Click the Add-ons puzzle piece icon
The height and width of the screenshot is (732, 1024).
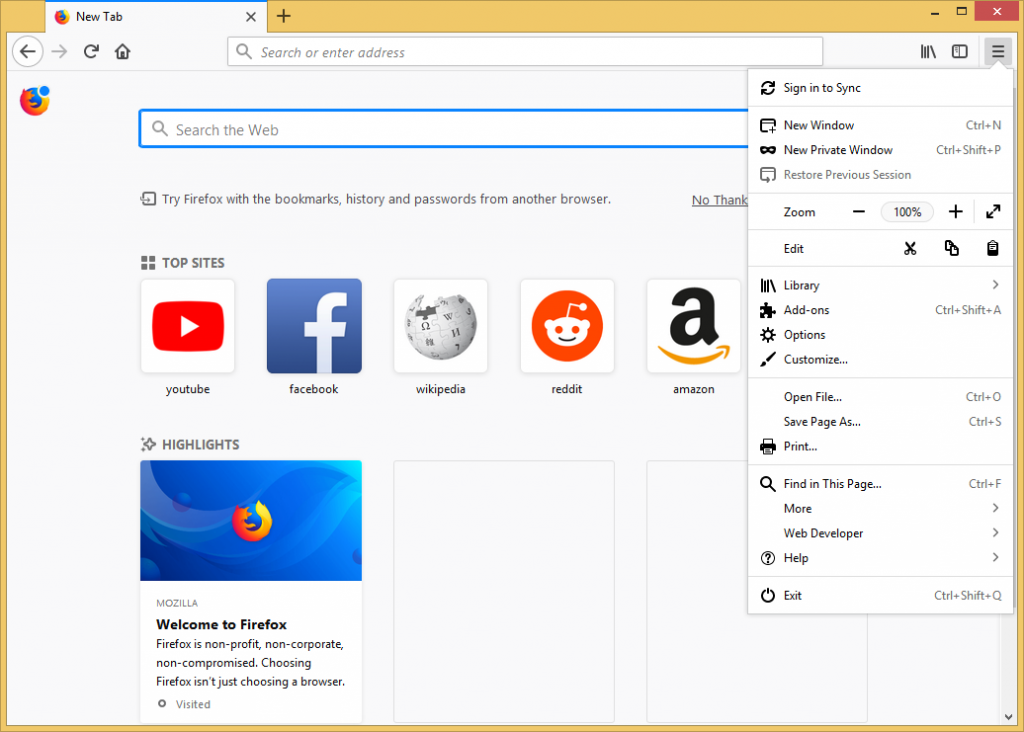click(767, 310)
